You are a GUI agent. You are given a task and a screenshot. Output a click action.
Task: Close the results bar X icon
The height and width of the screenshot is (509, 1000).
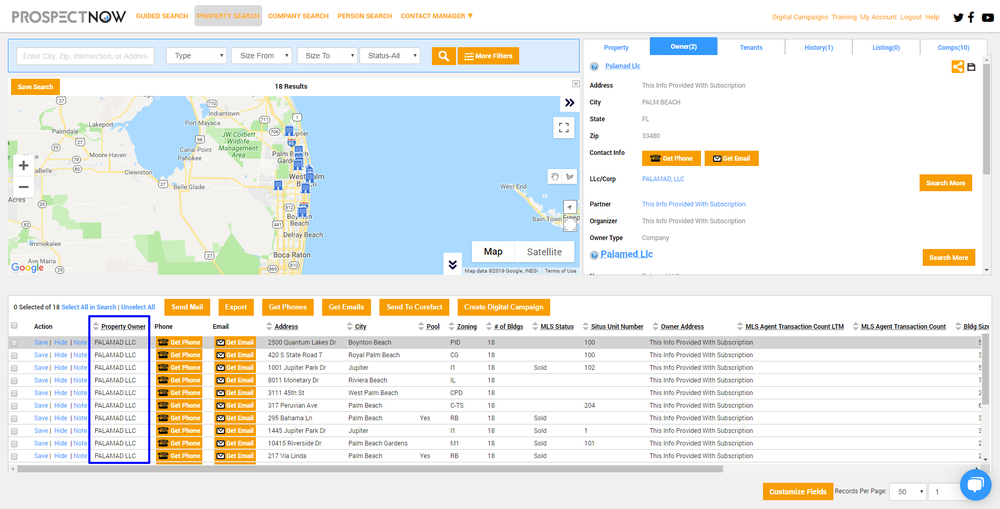(575, 84)
